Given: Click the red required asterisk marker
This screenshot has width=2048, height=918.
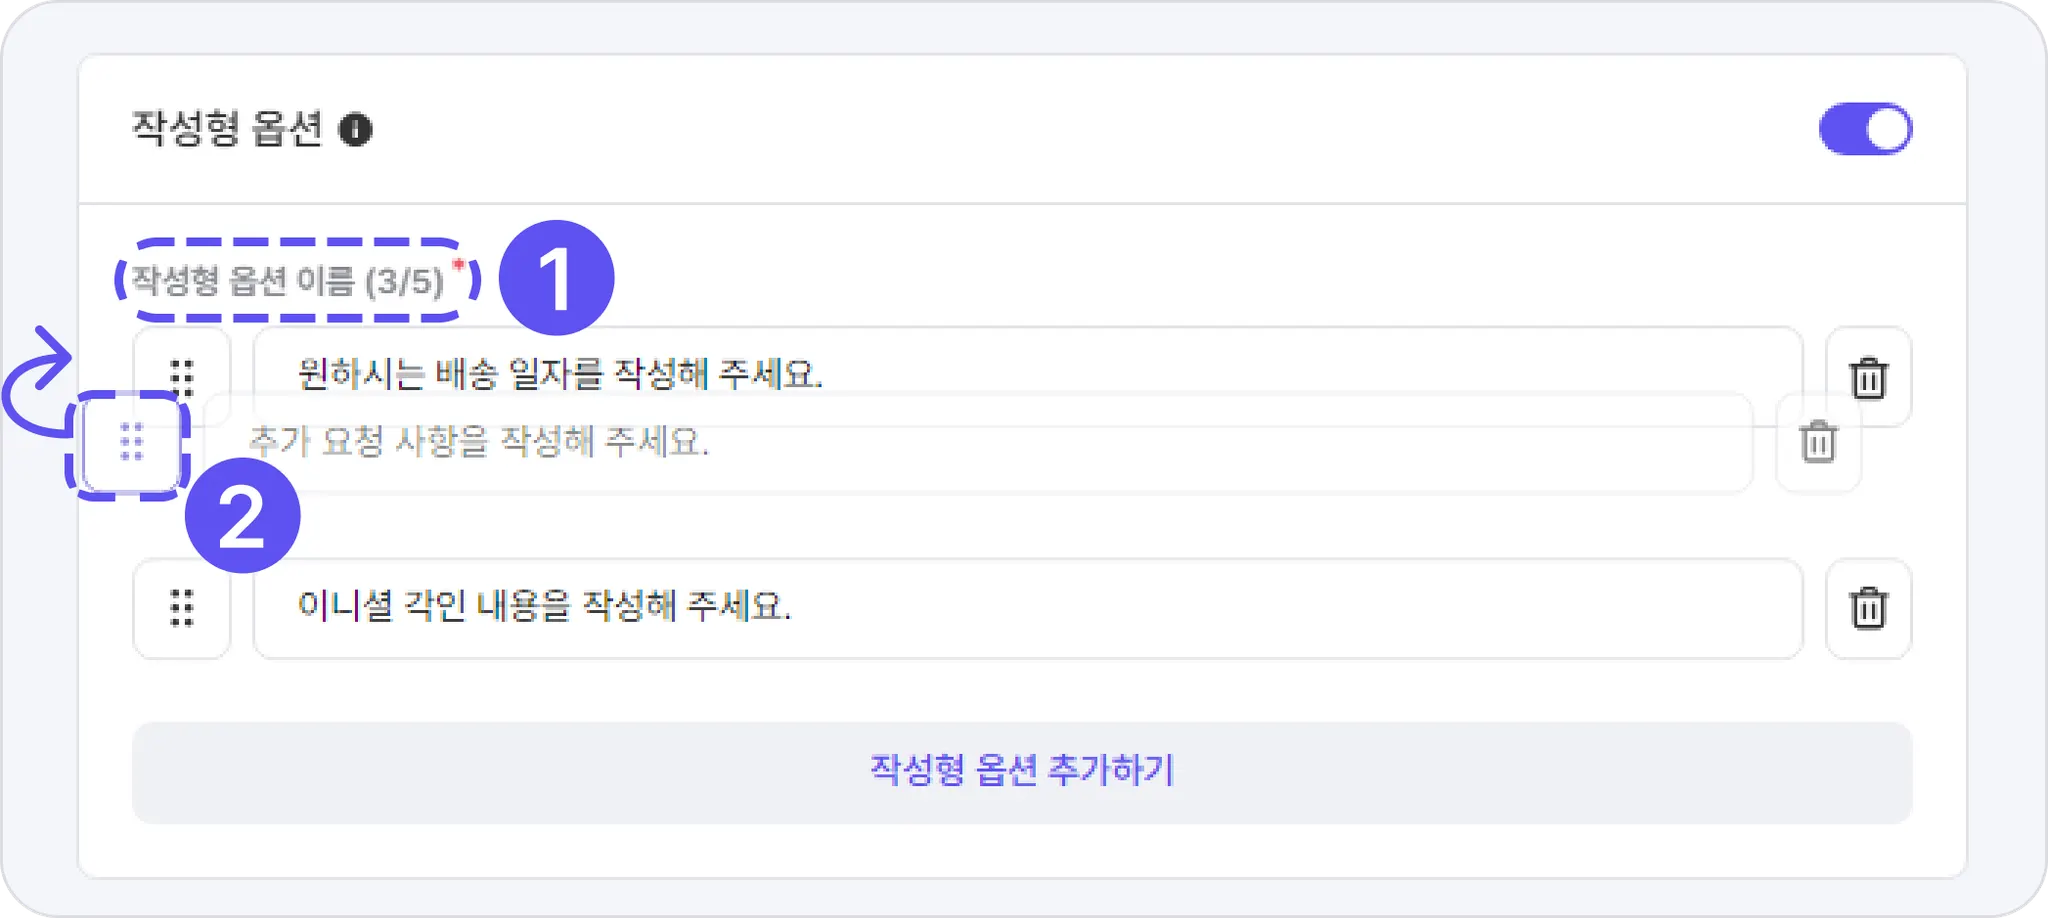Looking at the screenshot, I should tap(458, 265).
